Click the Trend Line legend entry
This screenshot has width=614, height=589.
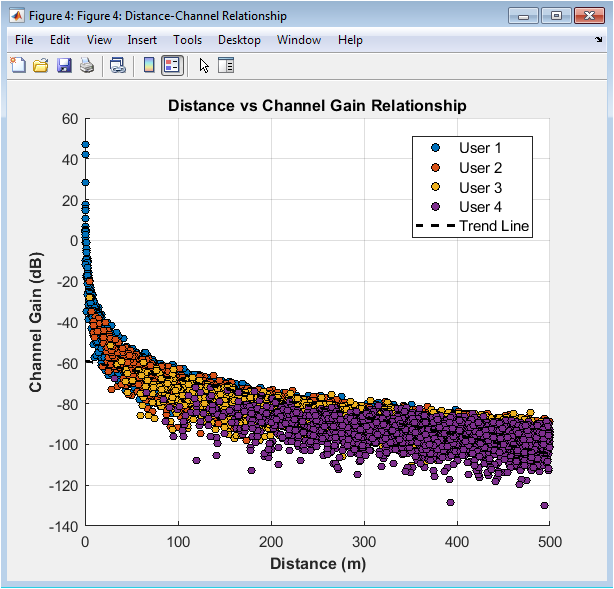point(494,227)
